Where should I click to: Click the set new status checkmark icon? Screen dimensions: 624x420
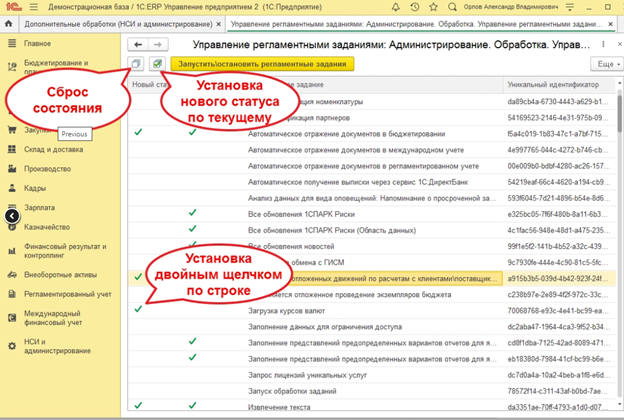pyautogui.click(x=158, y=63)
